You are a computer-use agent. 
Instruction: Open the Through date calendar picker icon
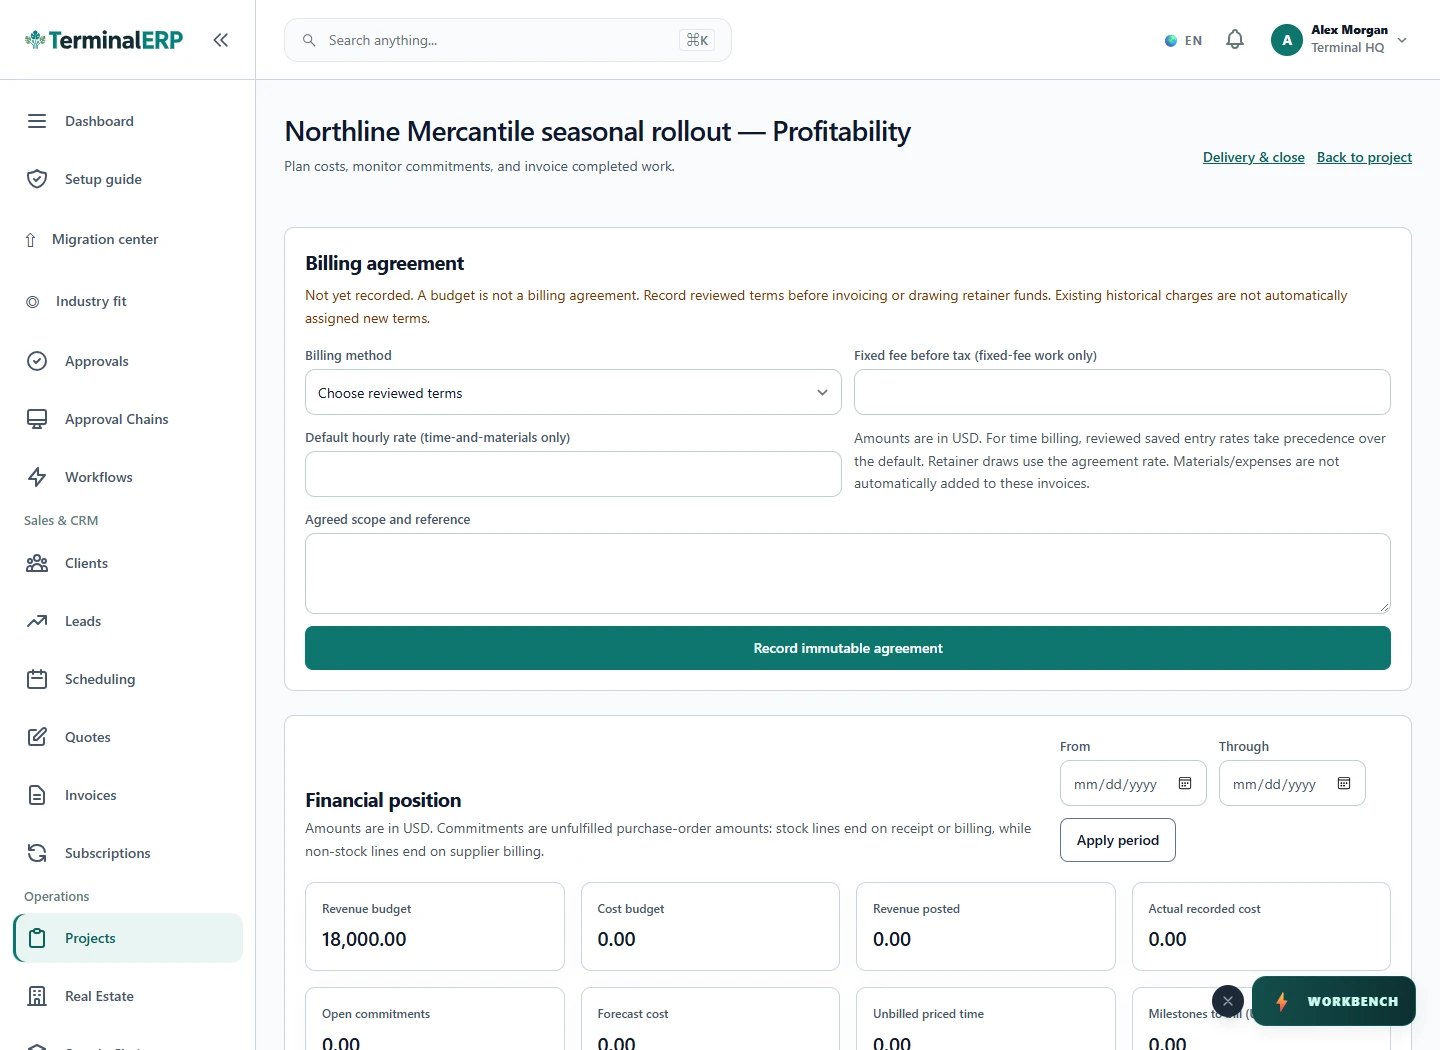coord(1344,784)
